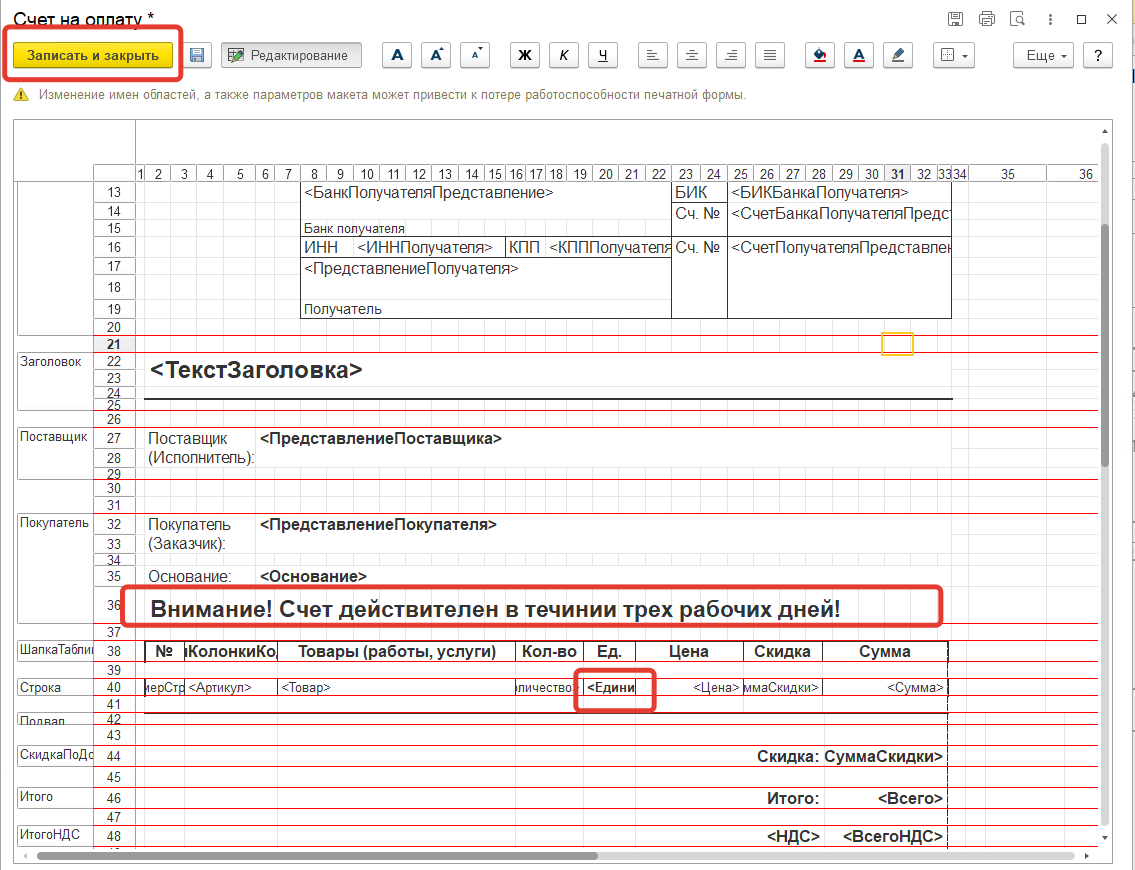Click the '<БИКБанкаПолучателя>' cell
1135x870 pixels.
coord(839,193)
